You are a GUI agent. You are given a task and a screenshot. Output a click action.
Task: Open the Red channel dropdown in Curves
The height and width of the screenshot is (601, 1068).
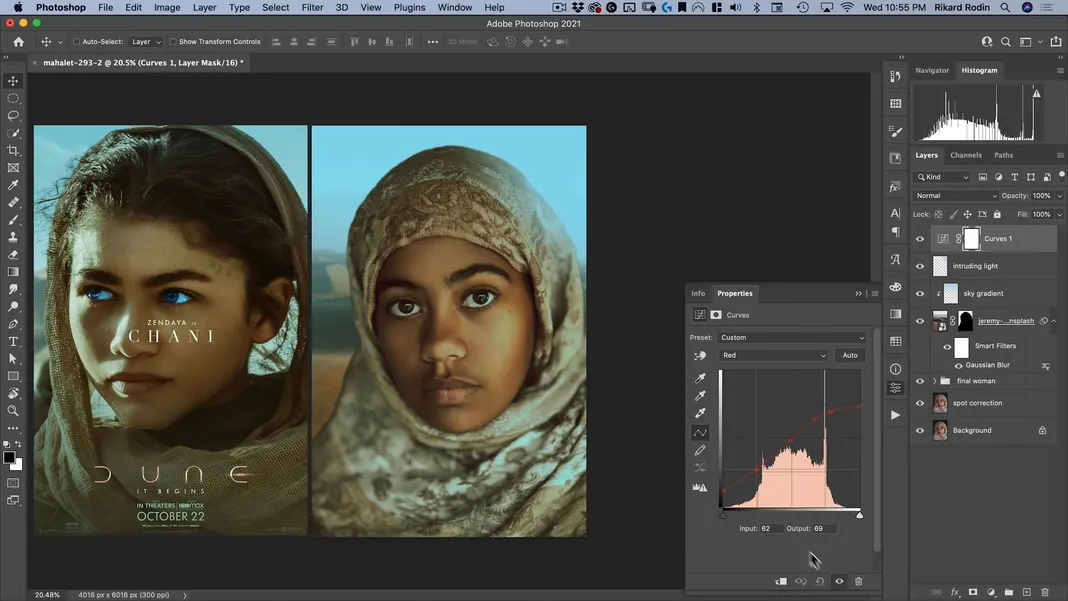coord(774,355)
